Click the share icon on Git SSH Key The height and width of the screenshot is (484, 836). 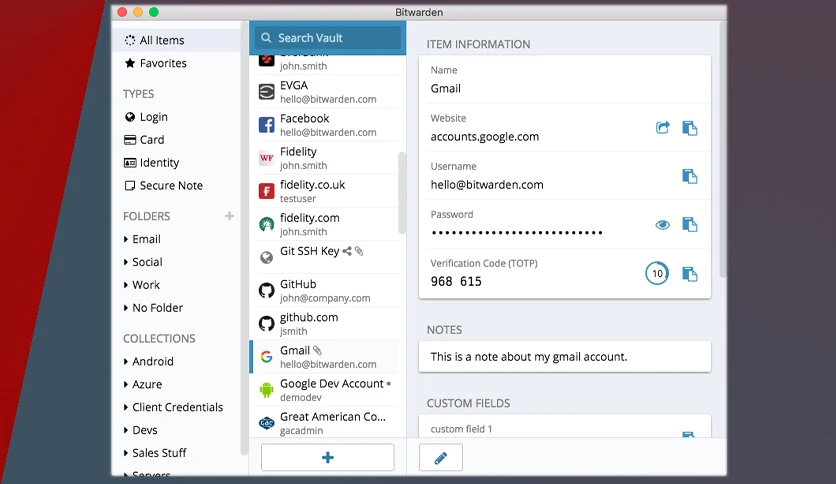[347, 251]
